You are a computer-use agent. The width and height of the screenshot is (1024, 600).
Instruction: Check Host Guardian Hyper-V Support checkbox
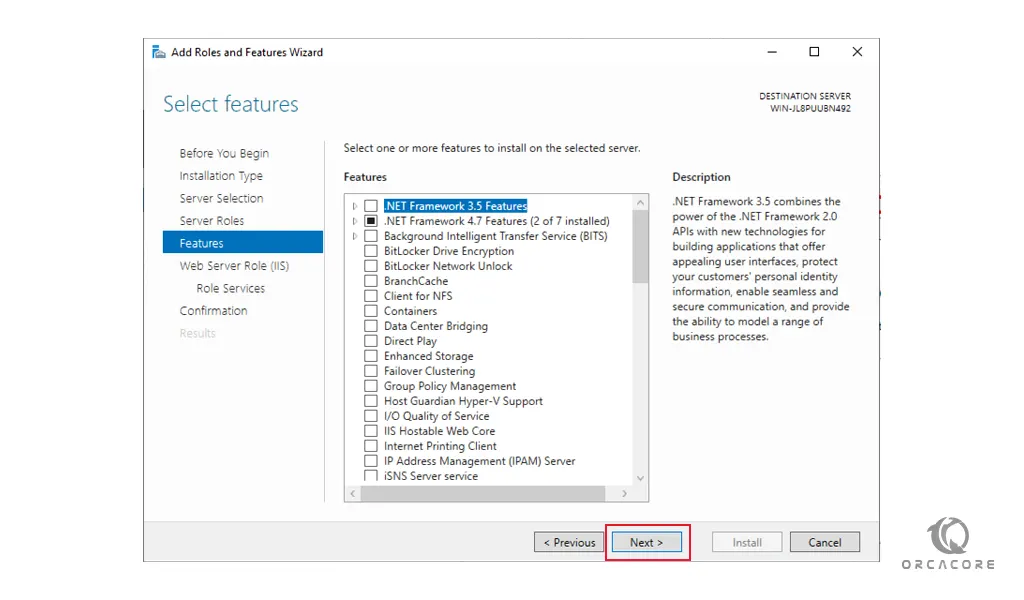coord(370,401)
